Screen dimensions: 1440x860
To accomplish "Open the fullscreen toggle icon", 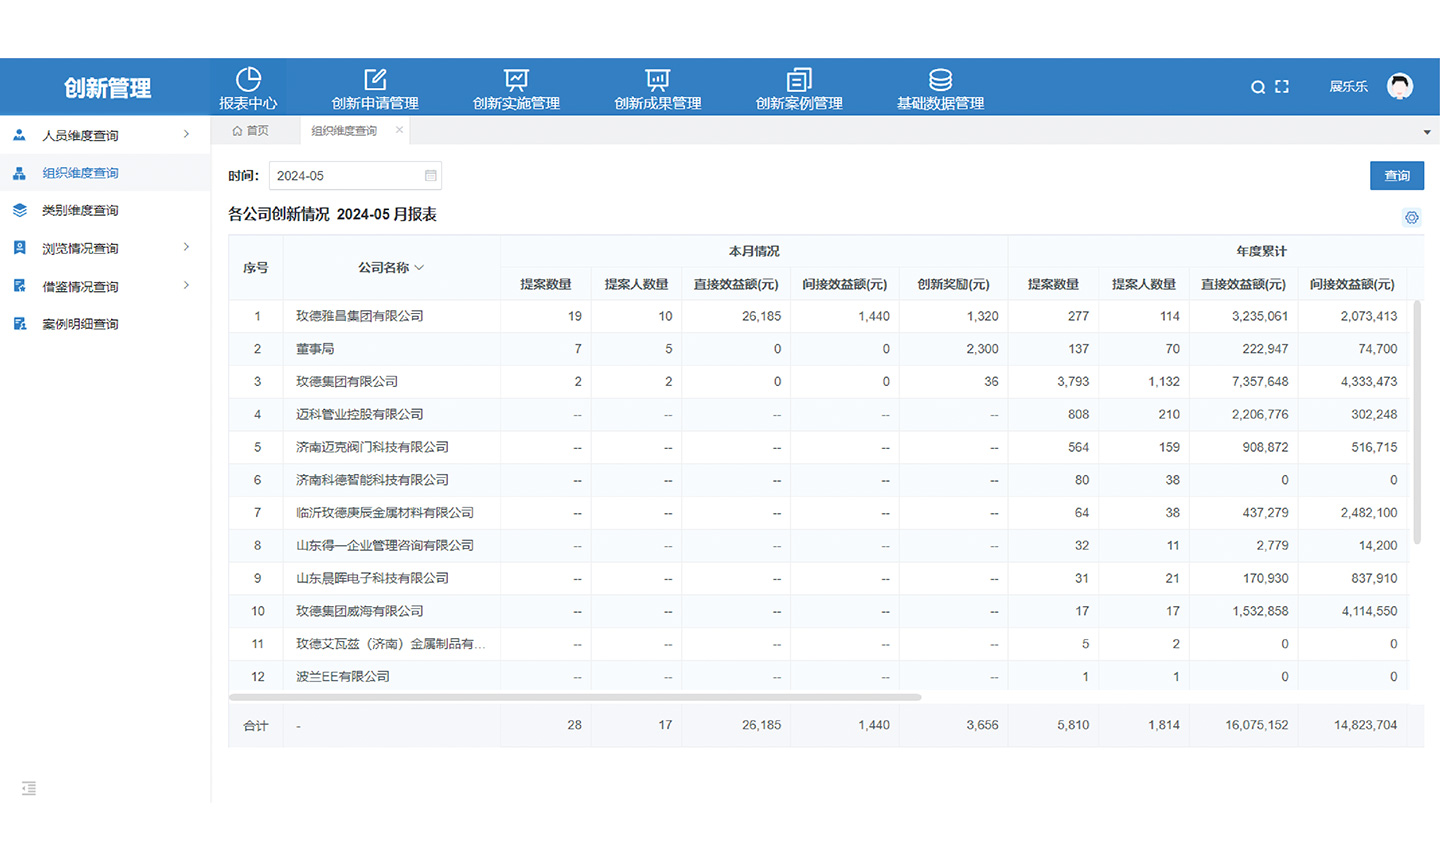I will [x=1281, y=86].
